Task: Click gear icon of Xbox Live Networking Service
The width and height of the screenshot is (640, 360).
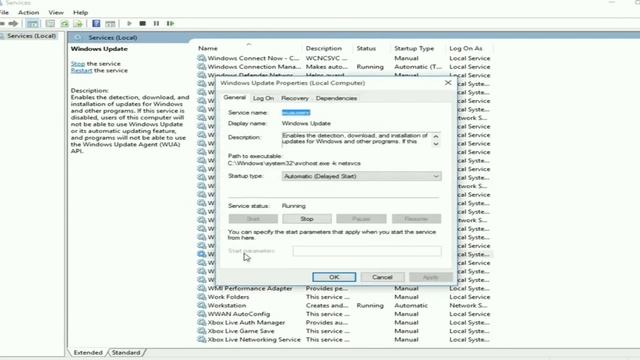Action: pyautogui.click(x=202, y=339)
